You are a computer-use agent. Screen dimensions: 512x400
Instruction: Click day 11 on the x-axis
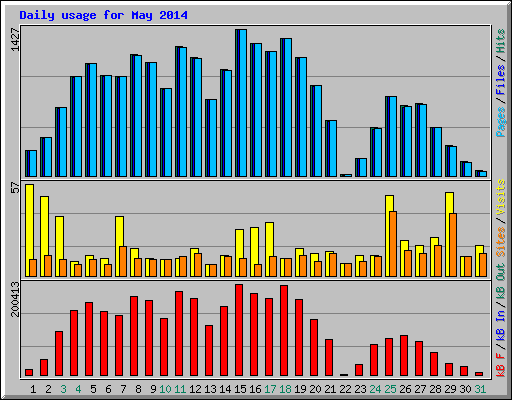point(180,389)
